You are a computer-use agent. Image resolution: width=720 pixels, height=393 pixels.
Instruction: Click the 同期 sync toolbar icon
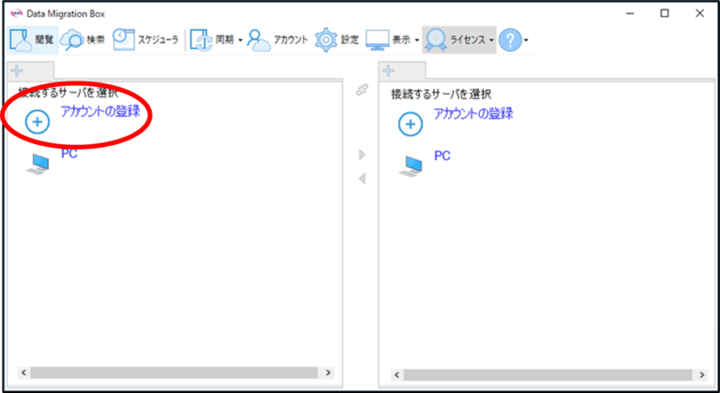202,40
